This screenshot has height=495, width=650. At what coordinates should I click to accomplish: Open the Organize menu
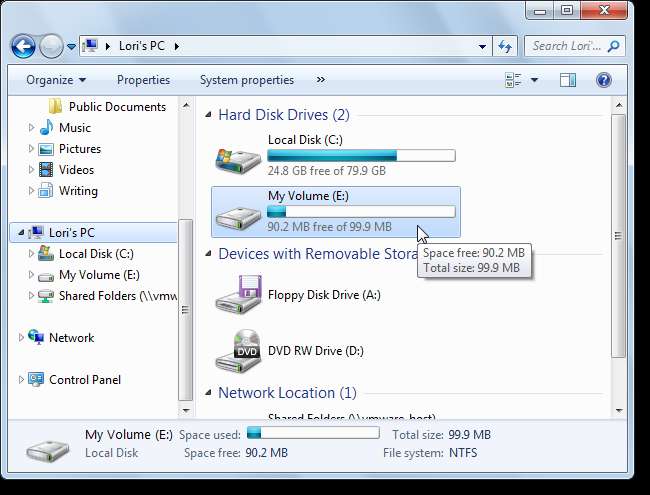(56, 80)
